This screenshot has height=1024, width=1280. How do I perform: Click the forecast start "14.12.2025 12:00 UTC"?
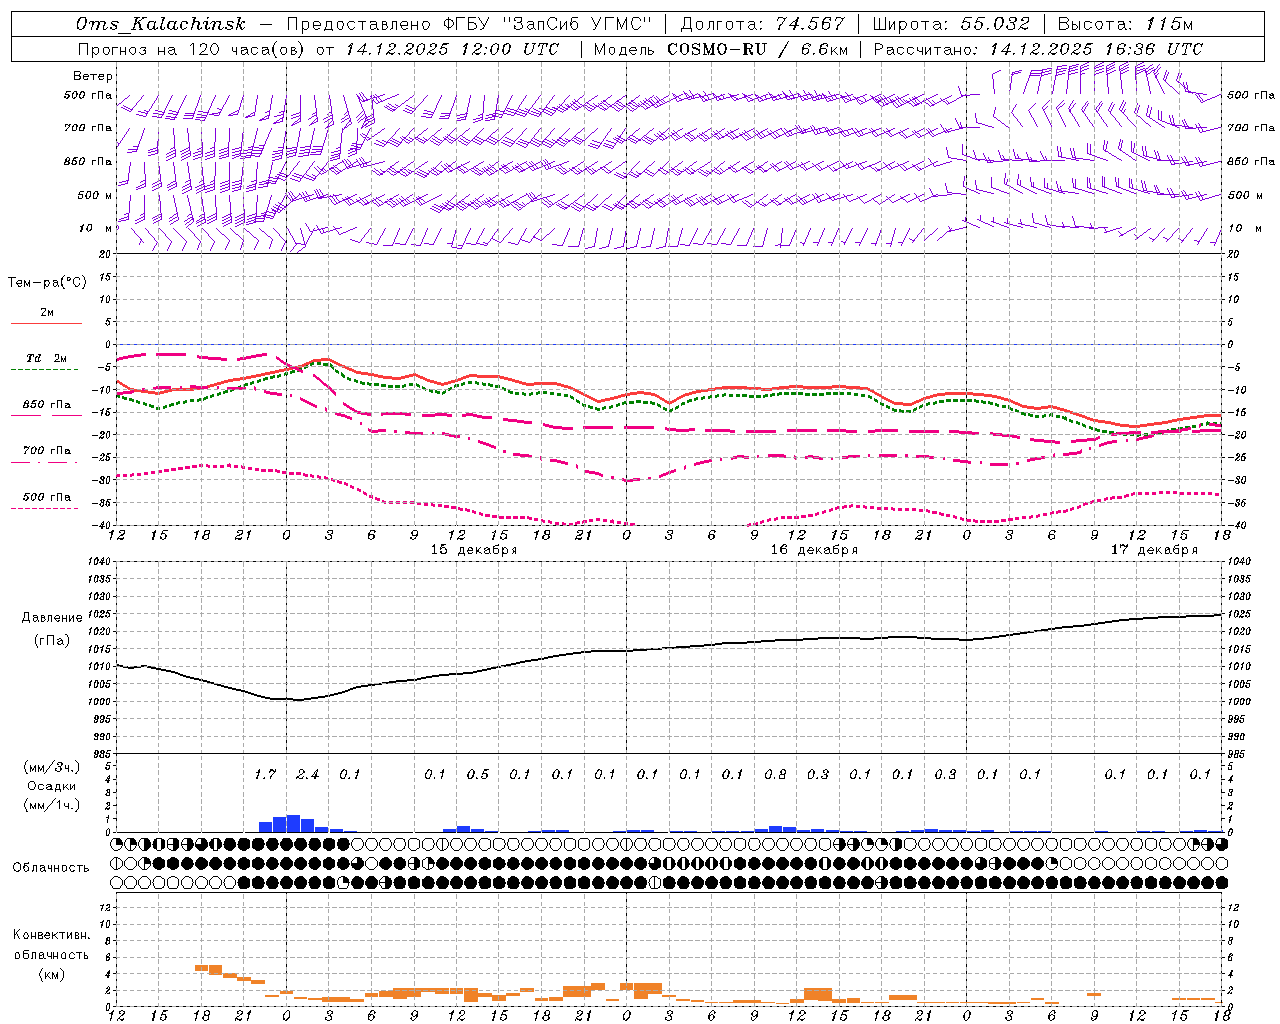[452, 49]
